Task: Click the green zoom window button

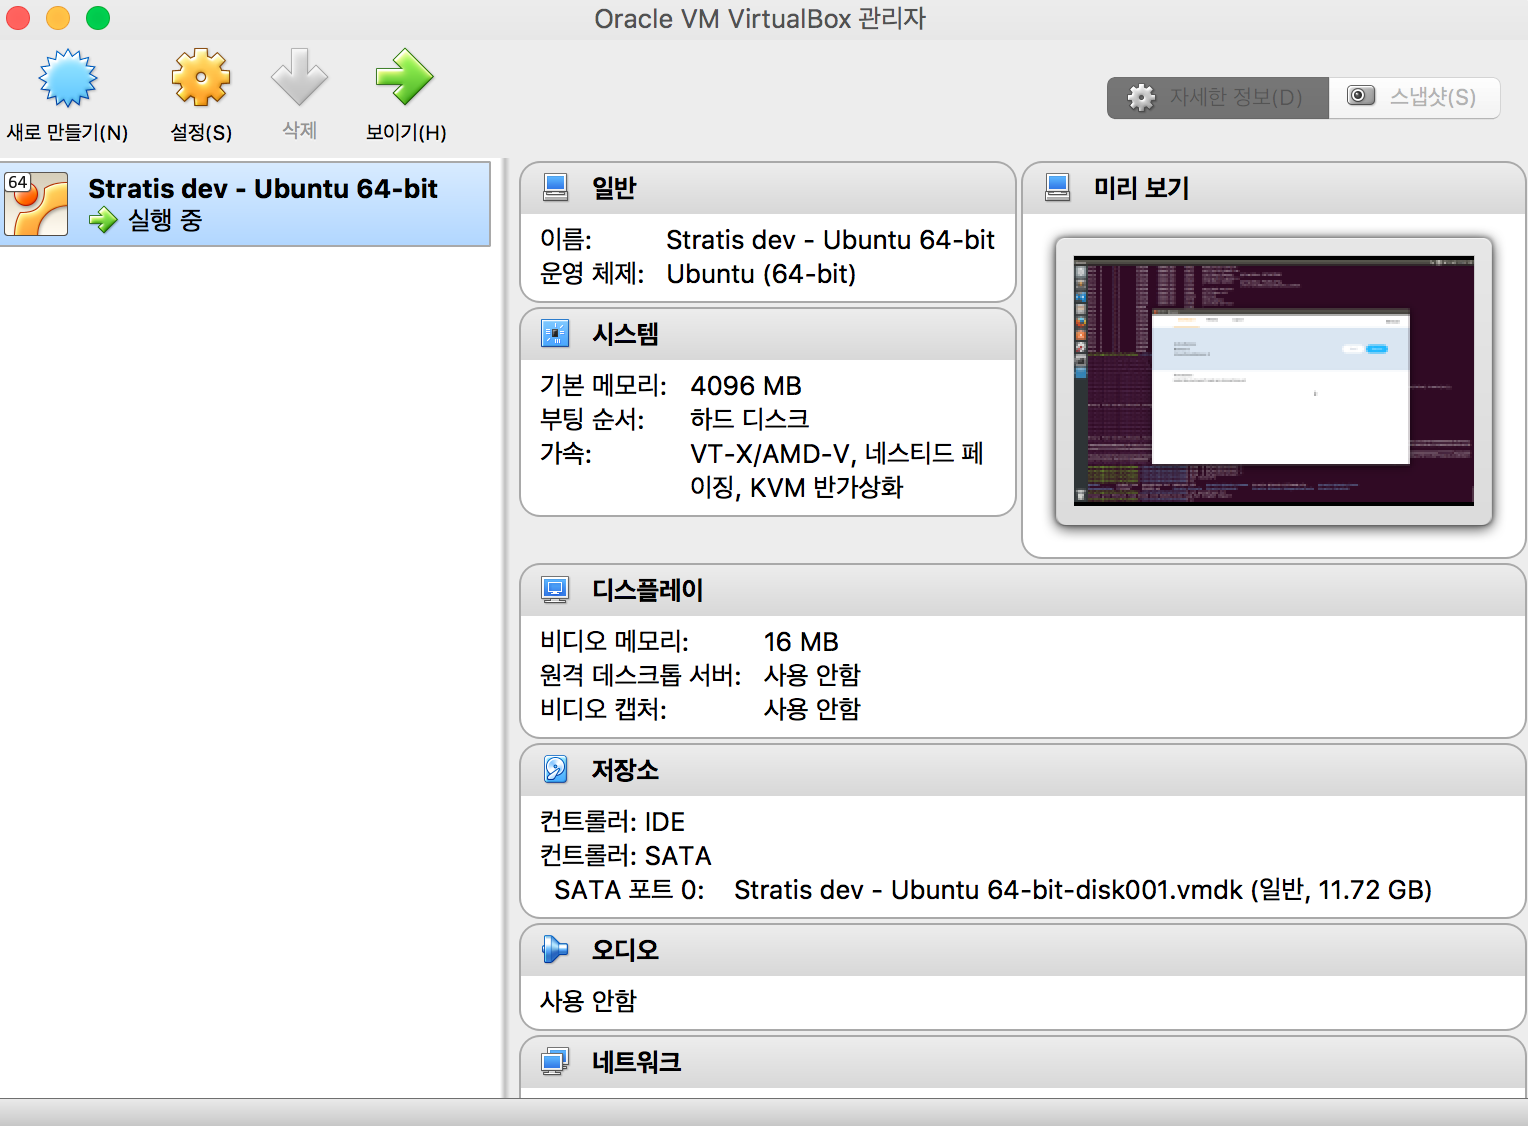Action: point(98,18)
